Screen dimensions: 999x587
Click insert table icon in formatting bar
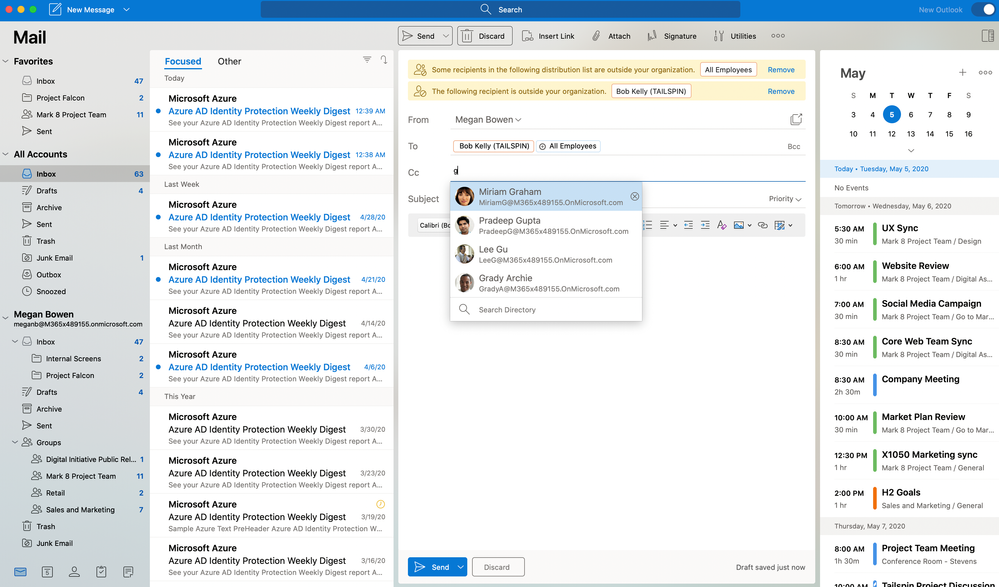click(x=779, y=225)
